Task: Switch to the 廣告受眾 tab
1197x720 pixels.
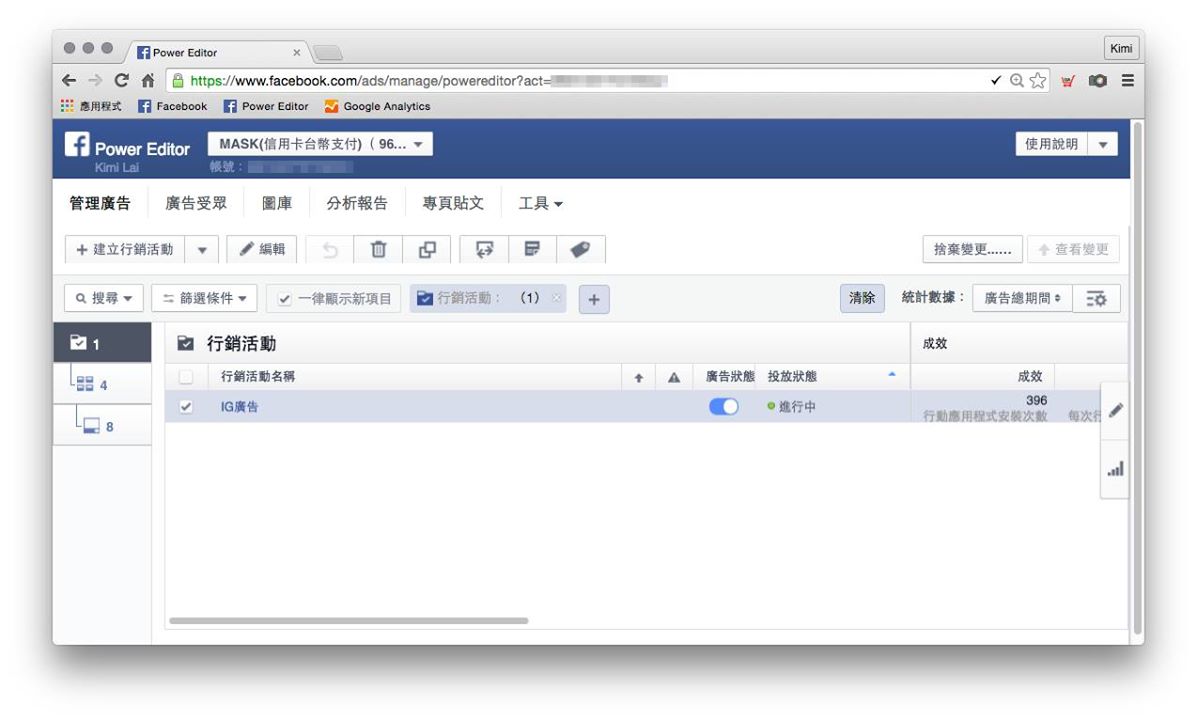Action: [x=196, y=203]
